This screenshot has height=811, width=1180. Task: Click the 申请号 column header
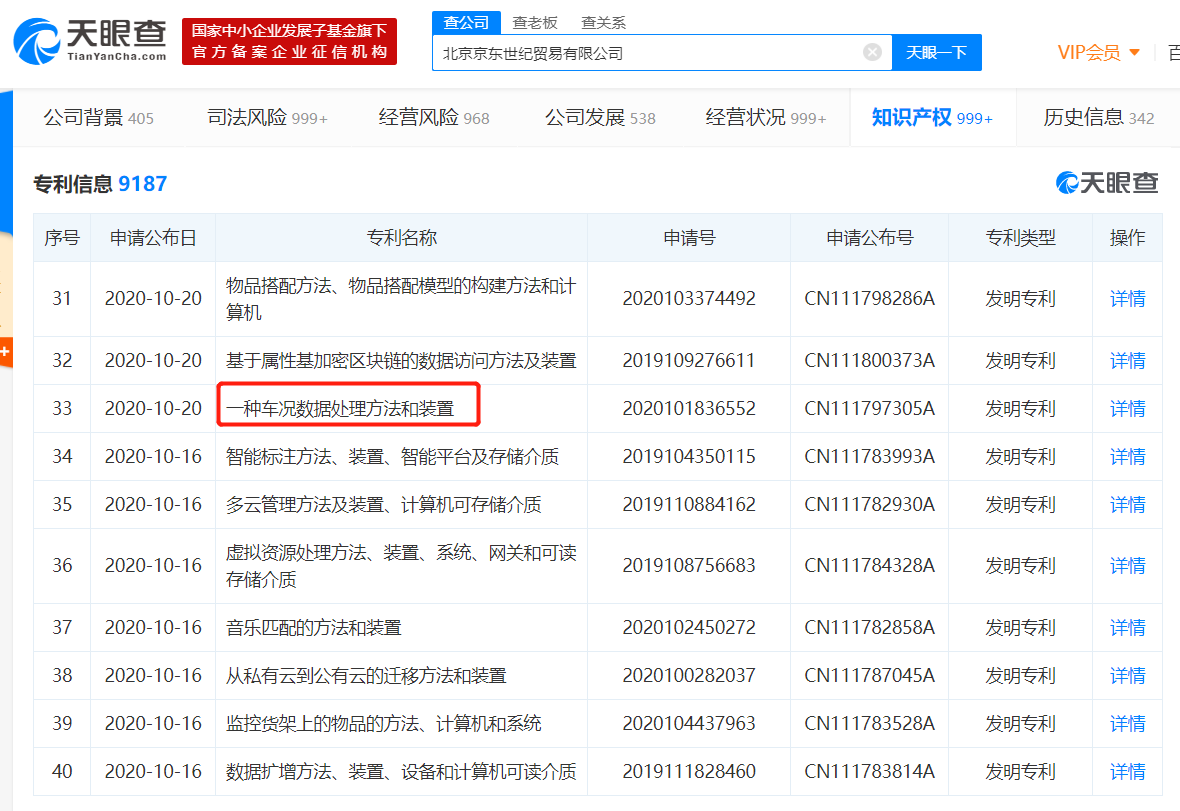click(689, 238)
